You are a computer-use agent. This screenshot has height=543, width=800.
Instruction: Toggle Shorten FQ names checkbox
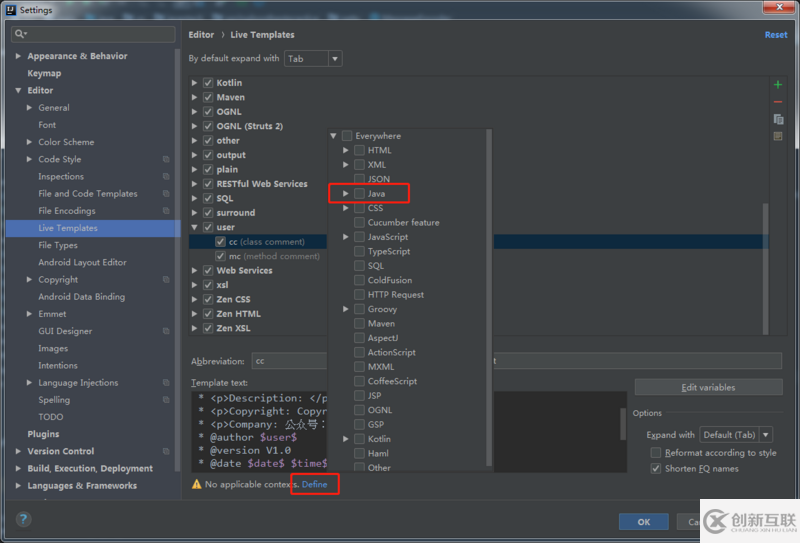click(x=656, y=468)
